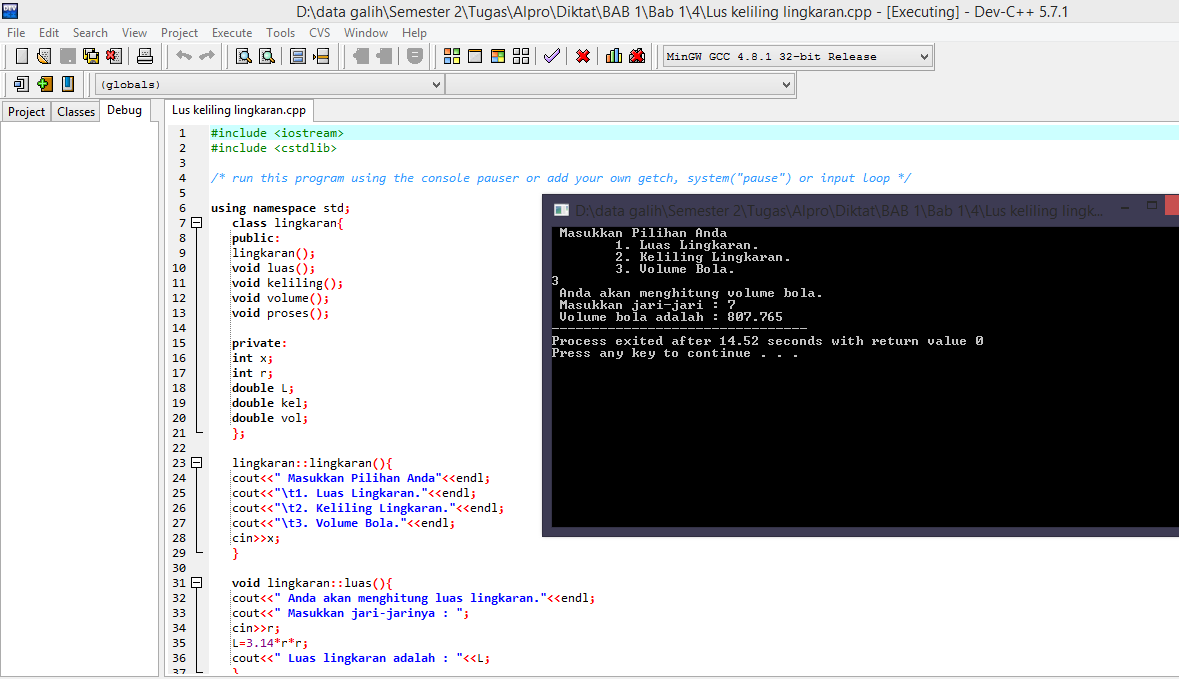The width and height of the screenshot is (1179, 679).
Task: Click the Close file icon with red X
Action: click(114, 56)
